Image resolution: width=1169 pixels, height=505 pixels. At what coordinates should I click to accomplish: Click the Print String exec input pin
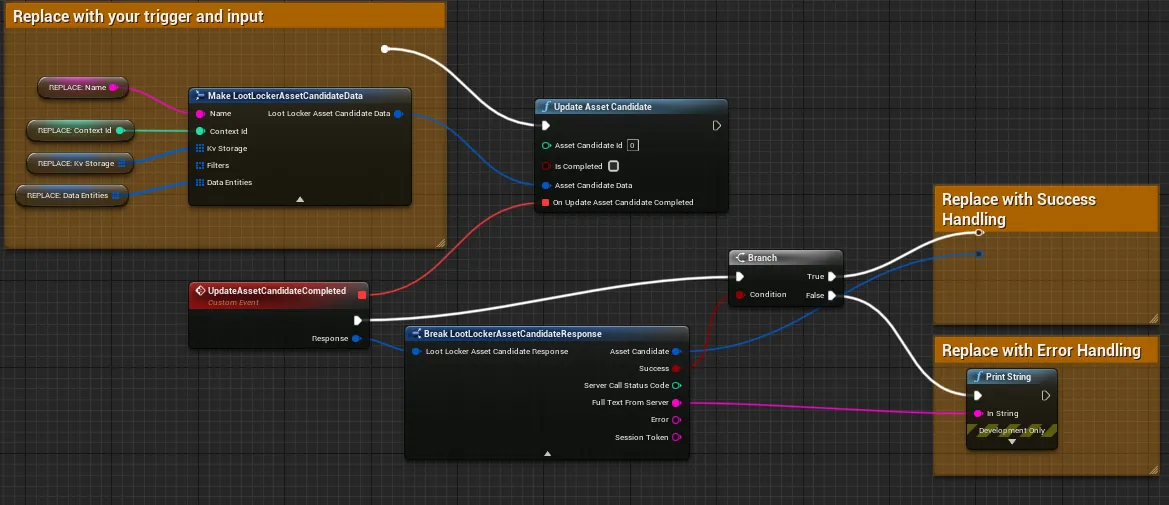(x=977, y=395)
